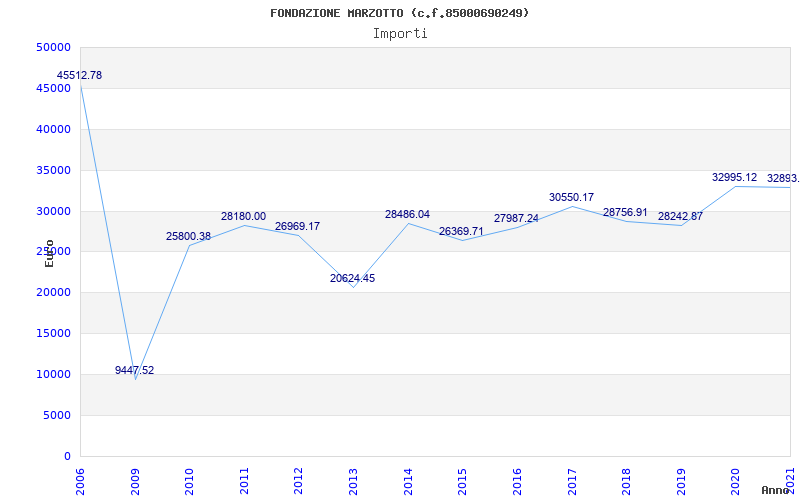Select the value 27987.24
The height and width of the screenshot is (500, 800).
516,218
